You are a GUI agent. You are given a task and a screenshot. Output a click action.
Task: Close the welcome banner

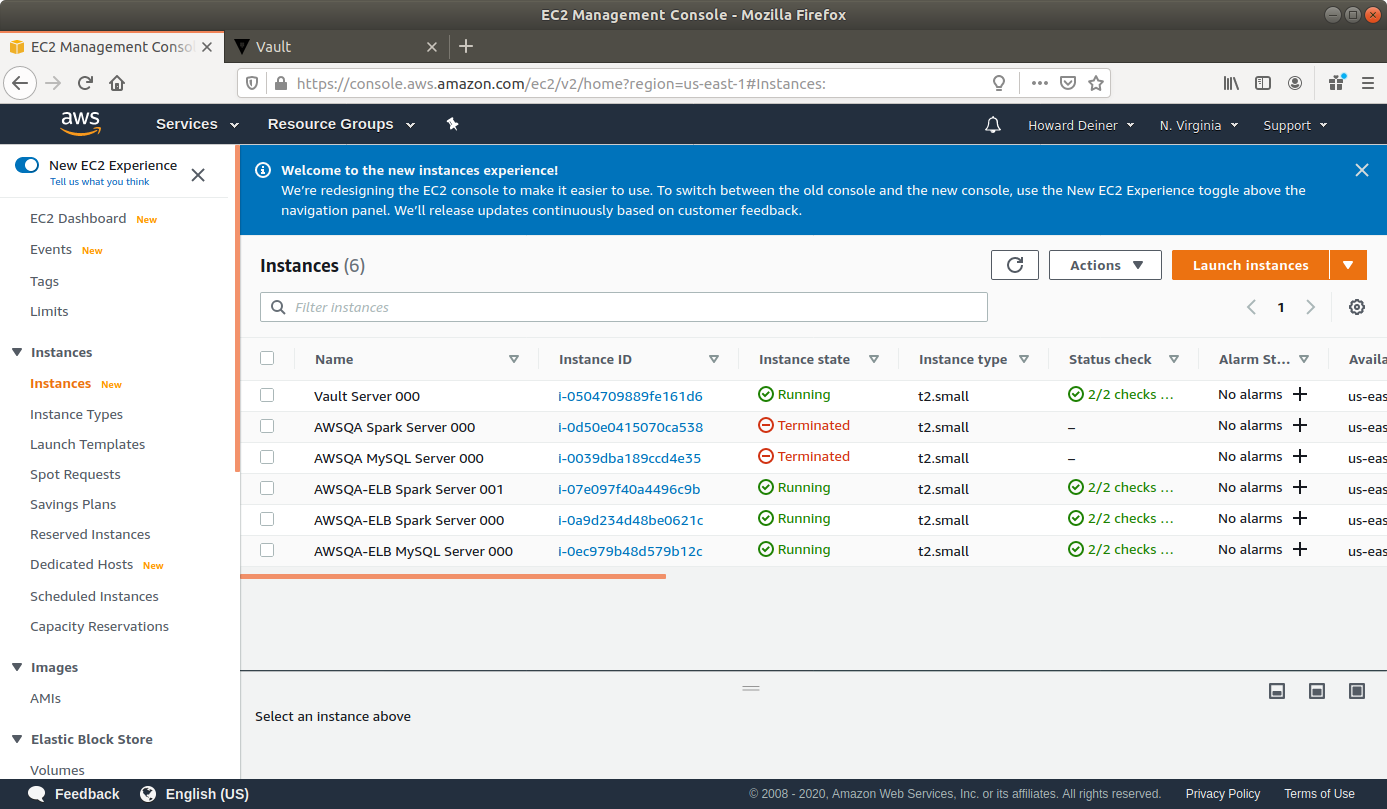[x=1362, y=170]
